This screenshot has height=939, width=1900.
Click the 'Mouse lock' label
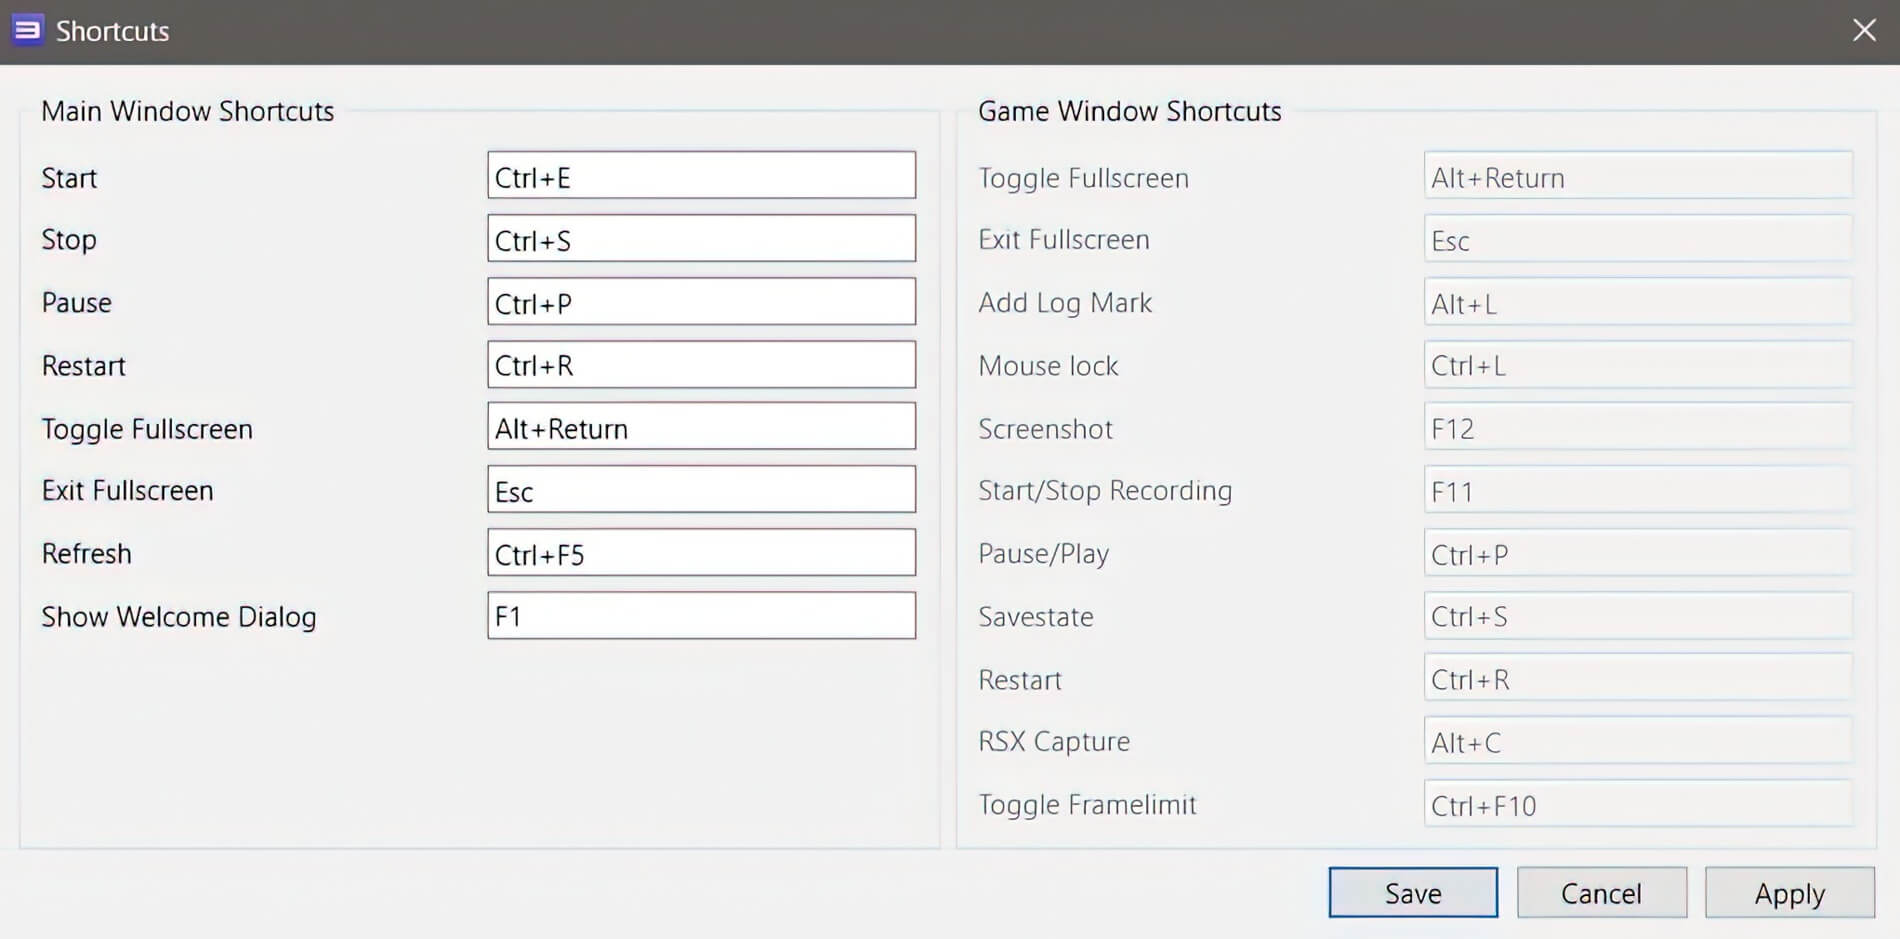1048,366
